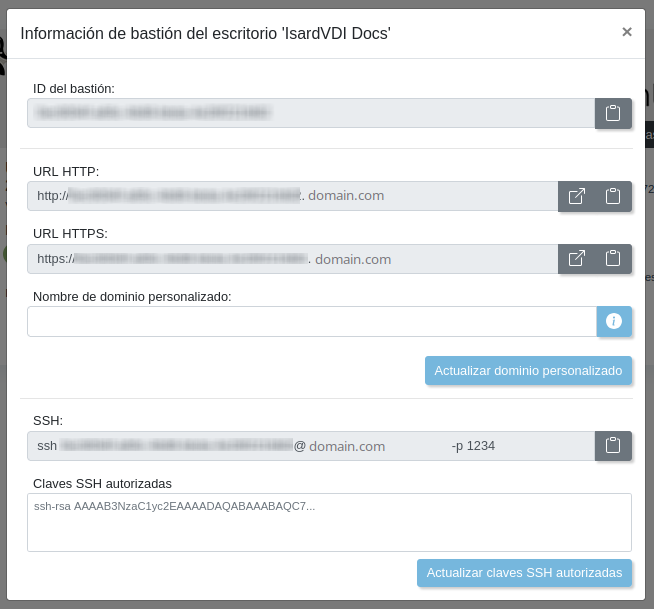Image resolution: width=654 pixels, height=609 pixels.
Task: Open the HTTPS URL in new tab
Action: 577,259
